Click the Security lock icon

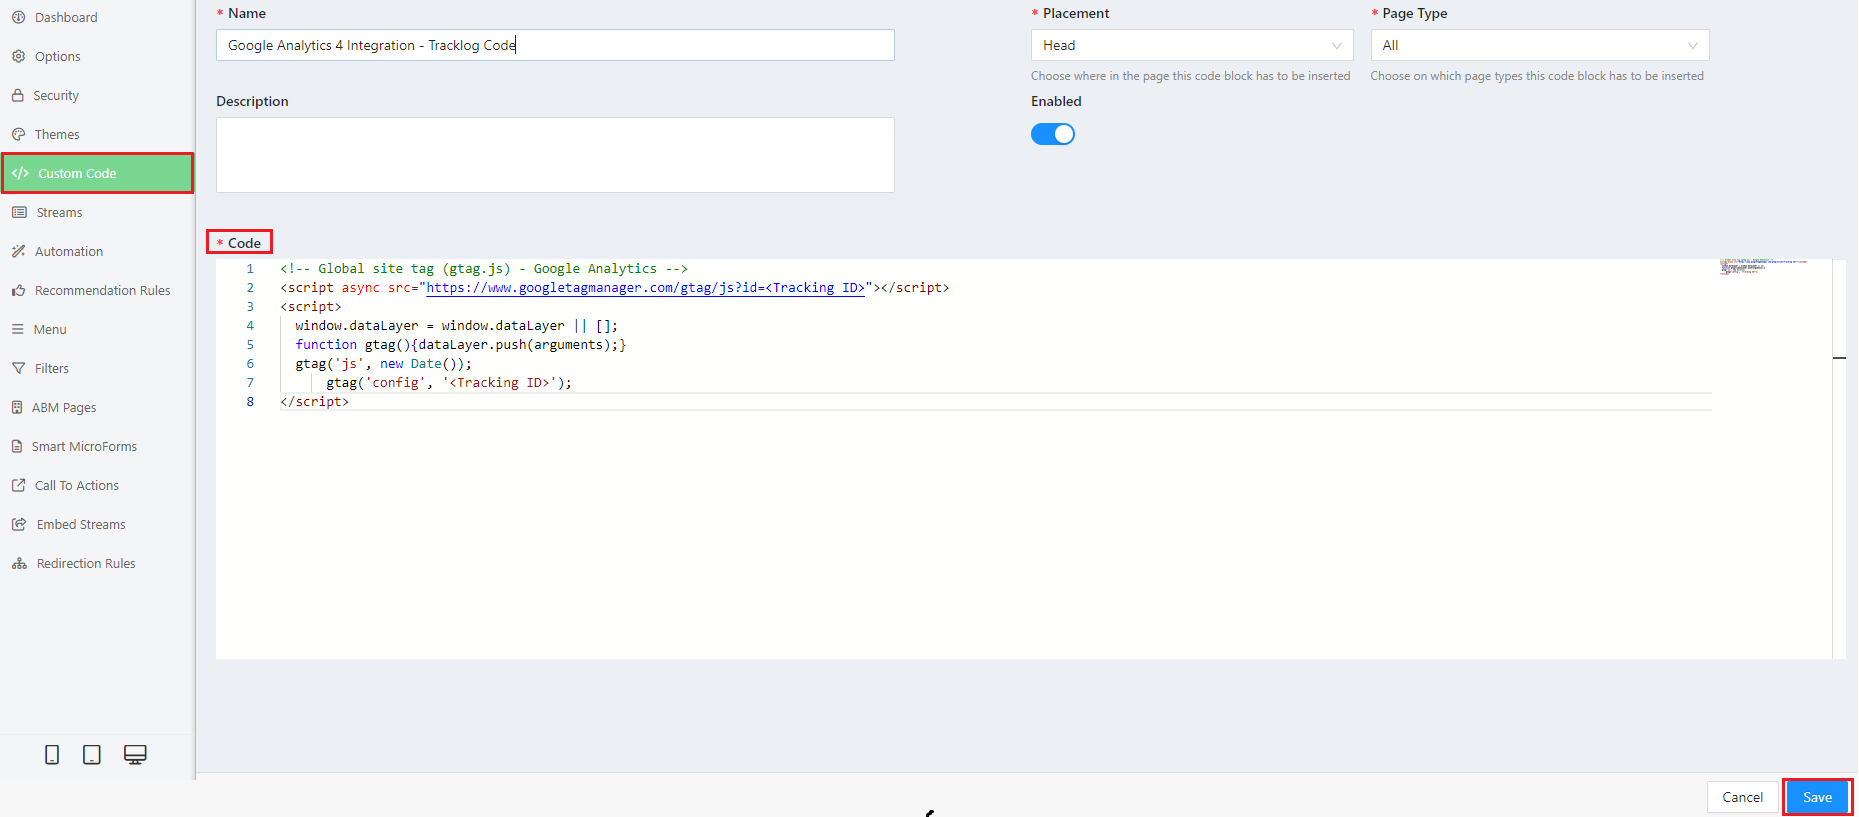[18, 95]
